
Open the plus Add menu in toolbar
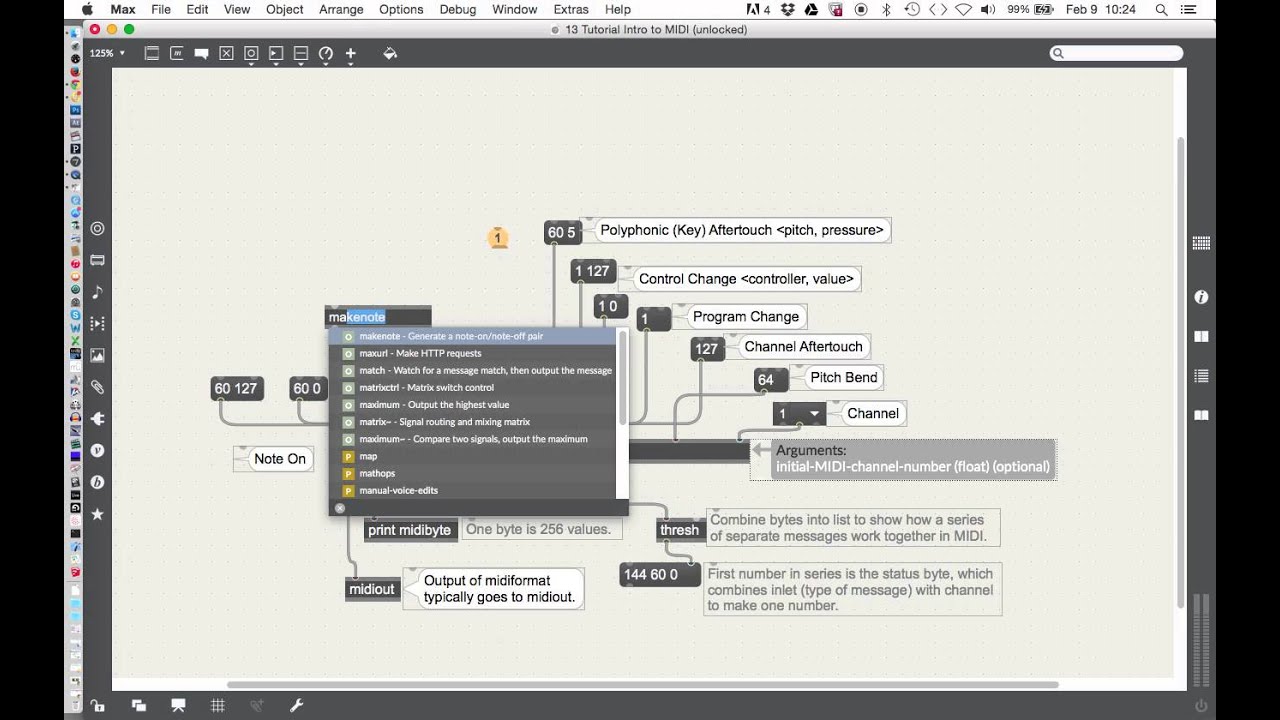(351, 53)
